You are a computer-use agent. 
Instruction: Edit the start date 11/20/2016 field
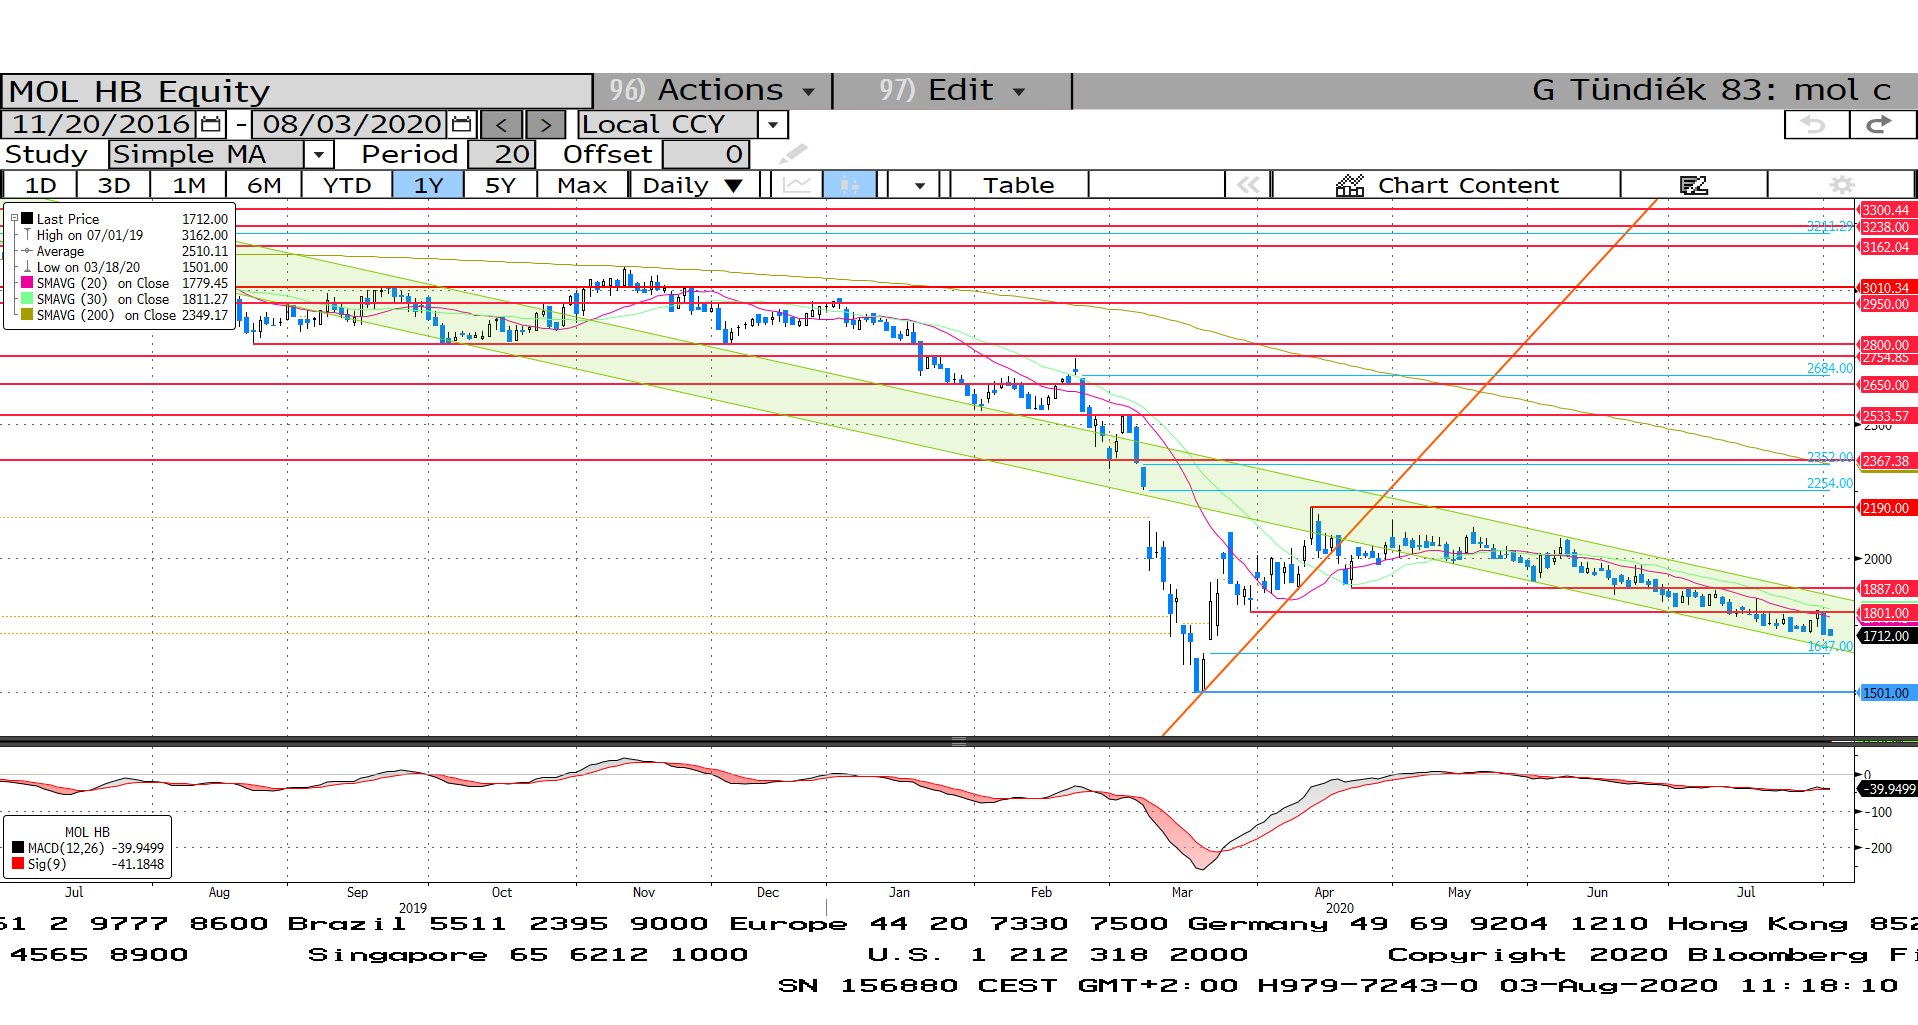coord(100,124)
